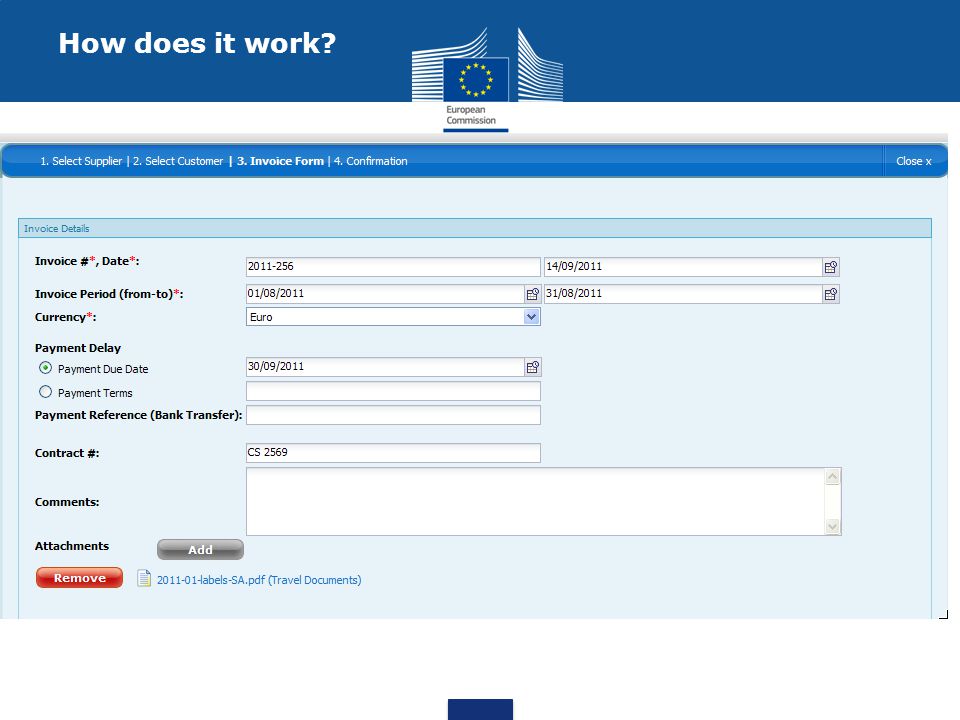This screenshot has height=720, width=960.
Task: Click scroll down arrow in Comments box
Action: [833, 526]
